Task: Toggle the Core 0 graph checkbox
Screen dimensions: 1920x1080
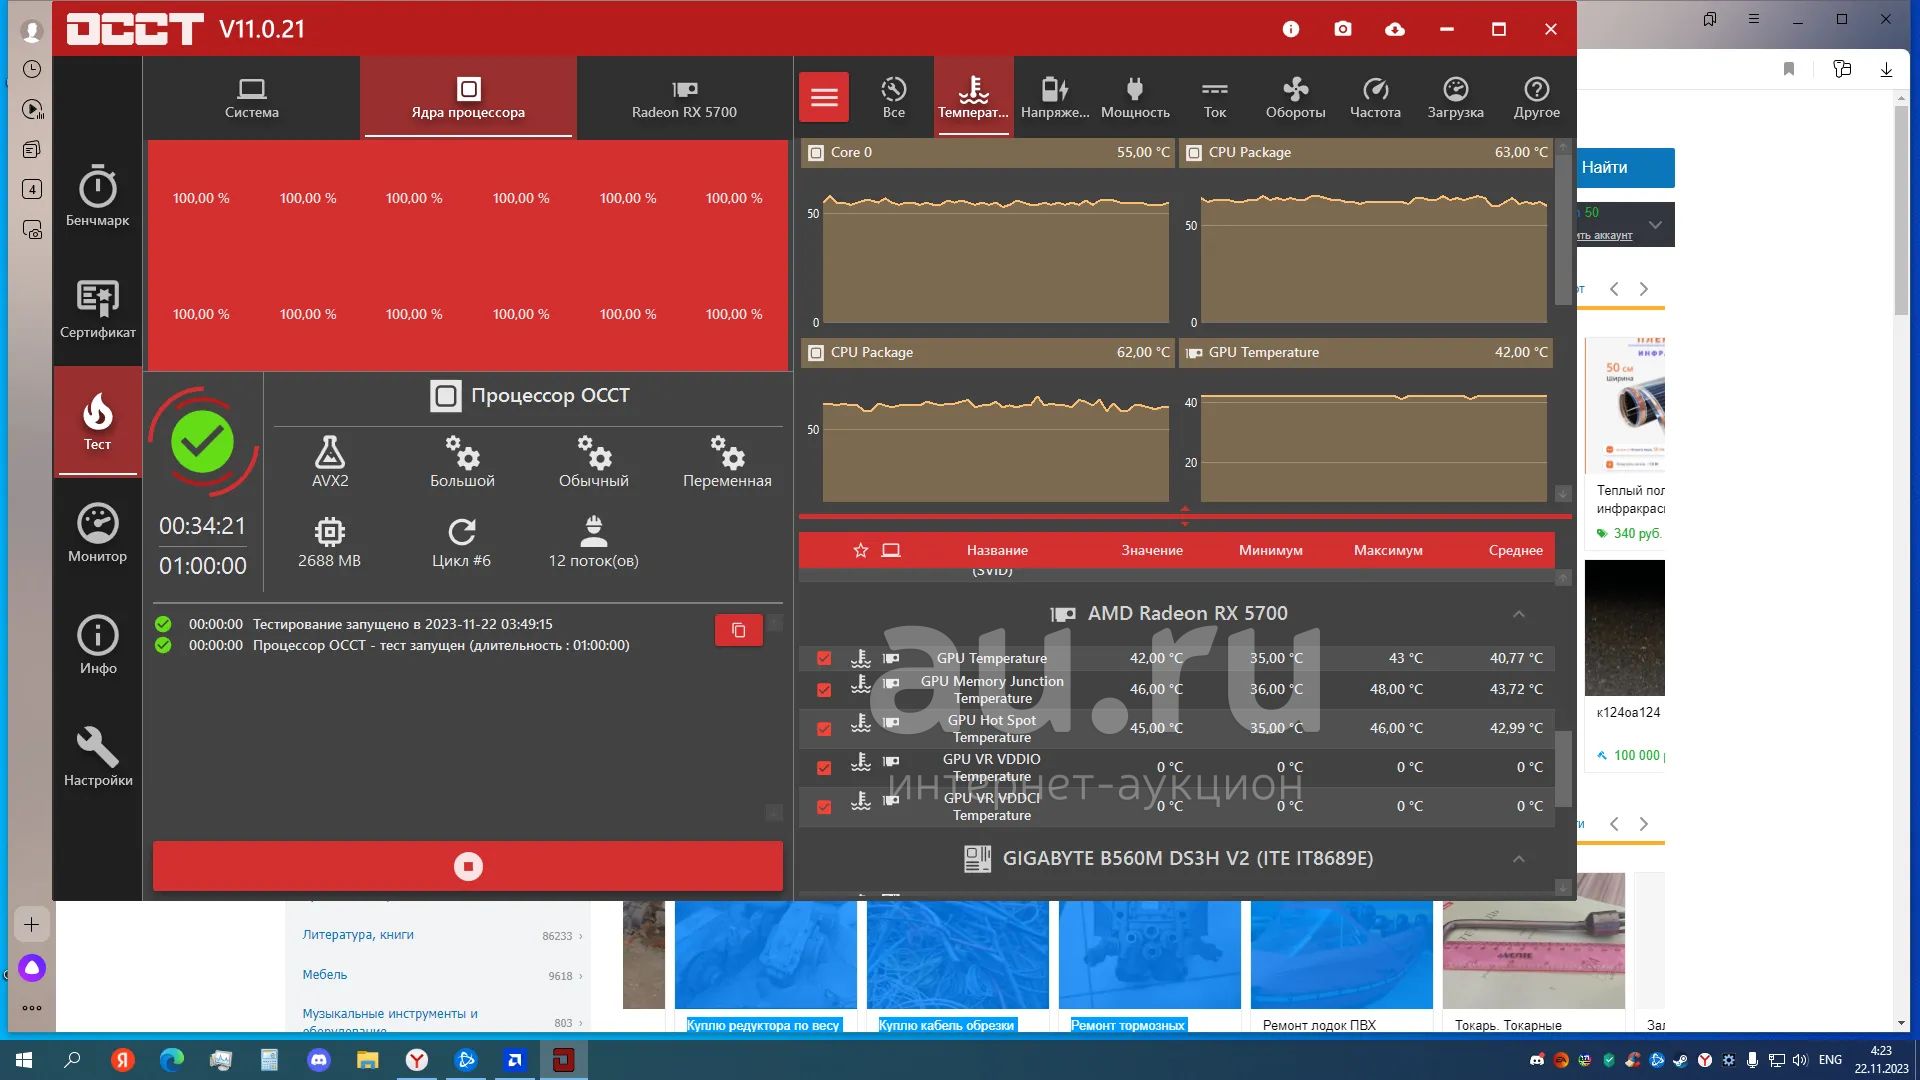Action: 815,153
